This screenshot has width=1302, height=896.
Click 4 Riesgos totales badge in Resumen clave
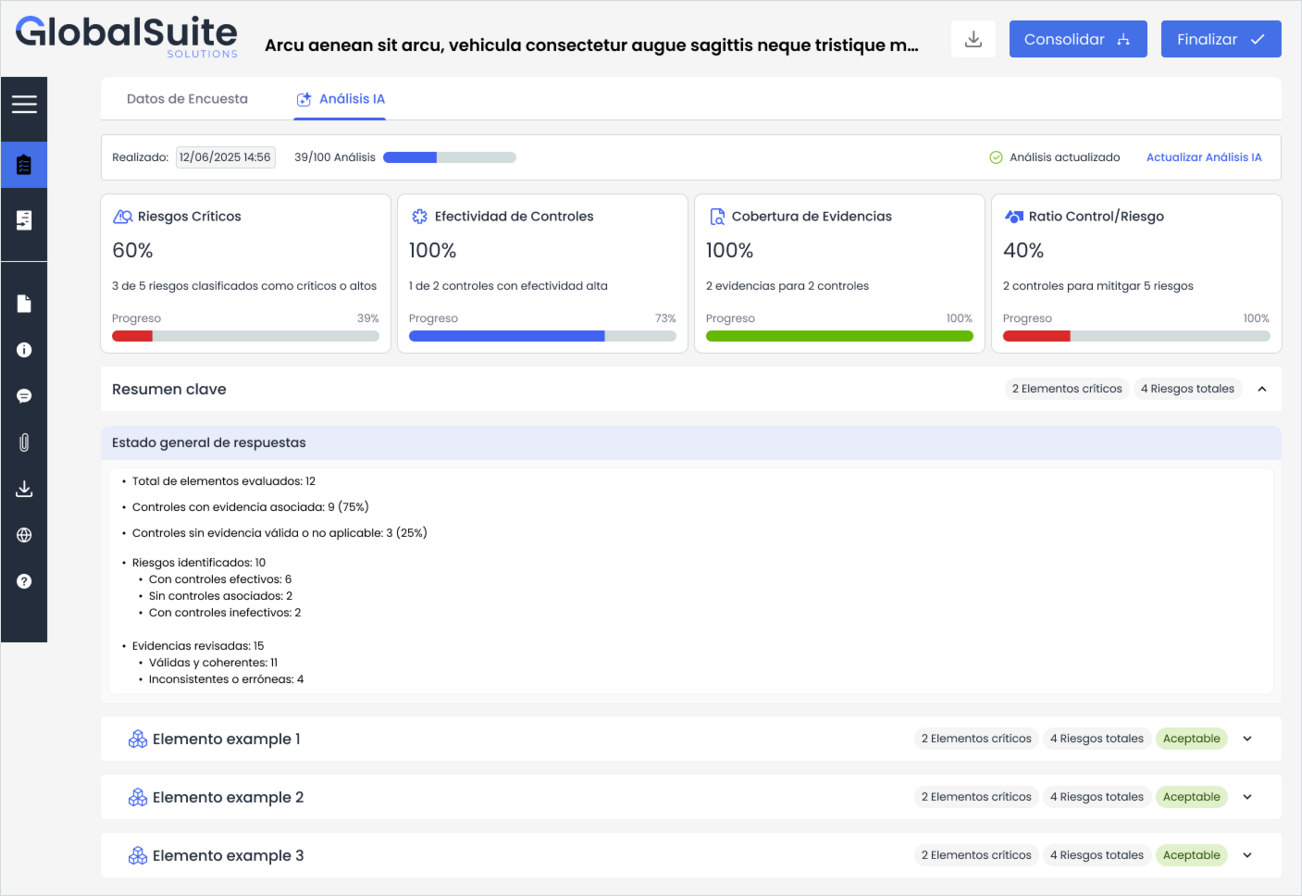tap(1187, 389)
